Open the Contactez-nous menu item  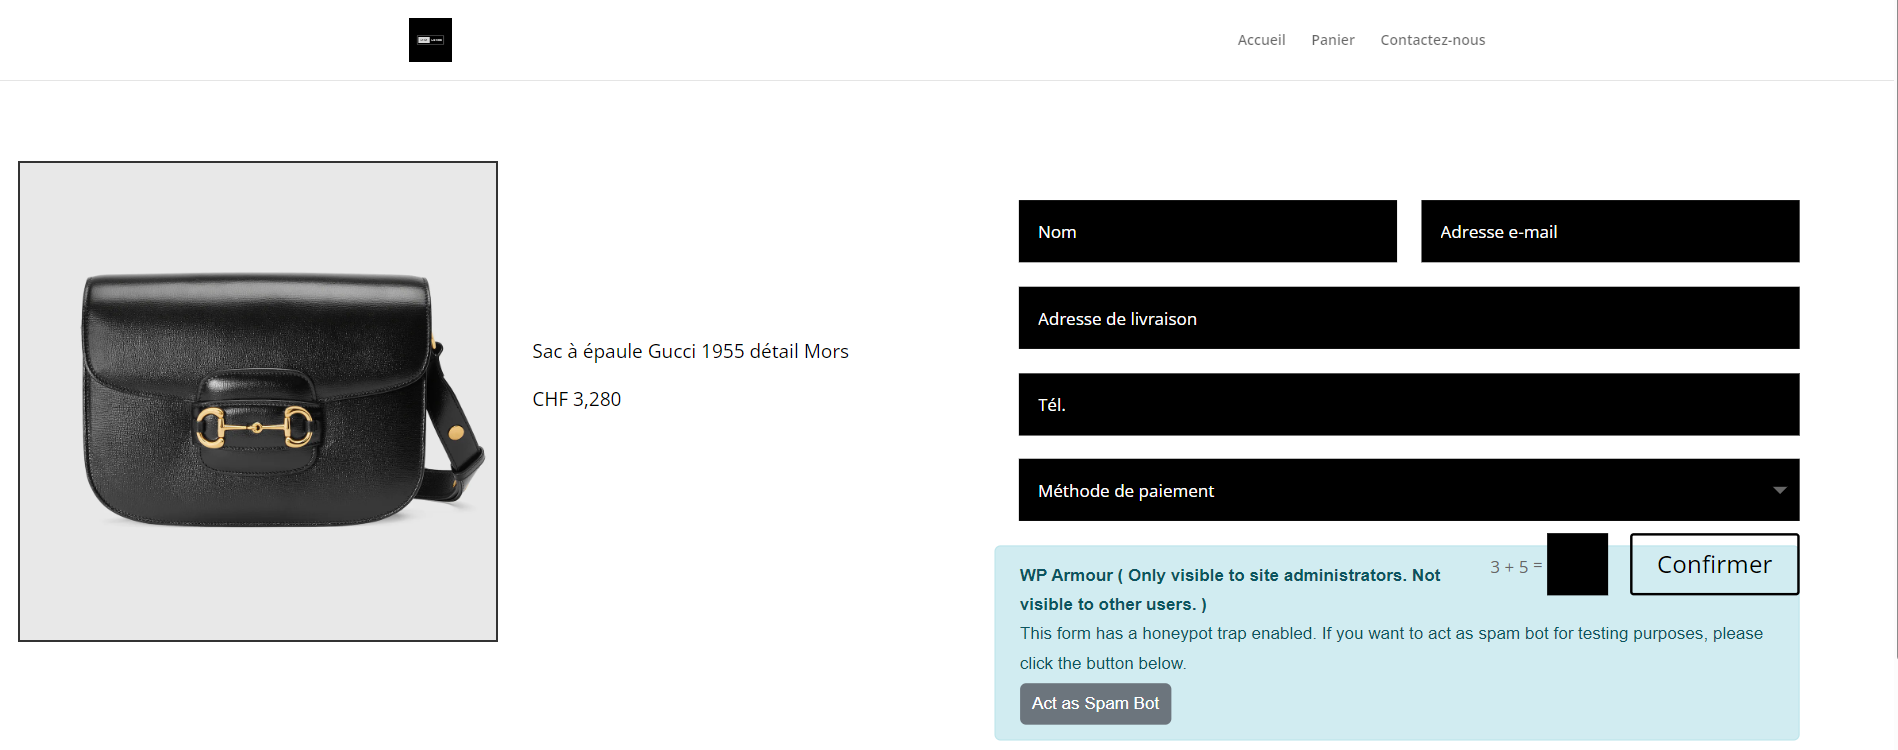[x=1432, y=40]
